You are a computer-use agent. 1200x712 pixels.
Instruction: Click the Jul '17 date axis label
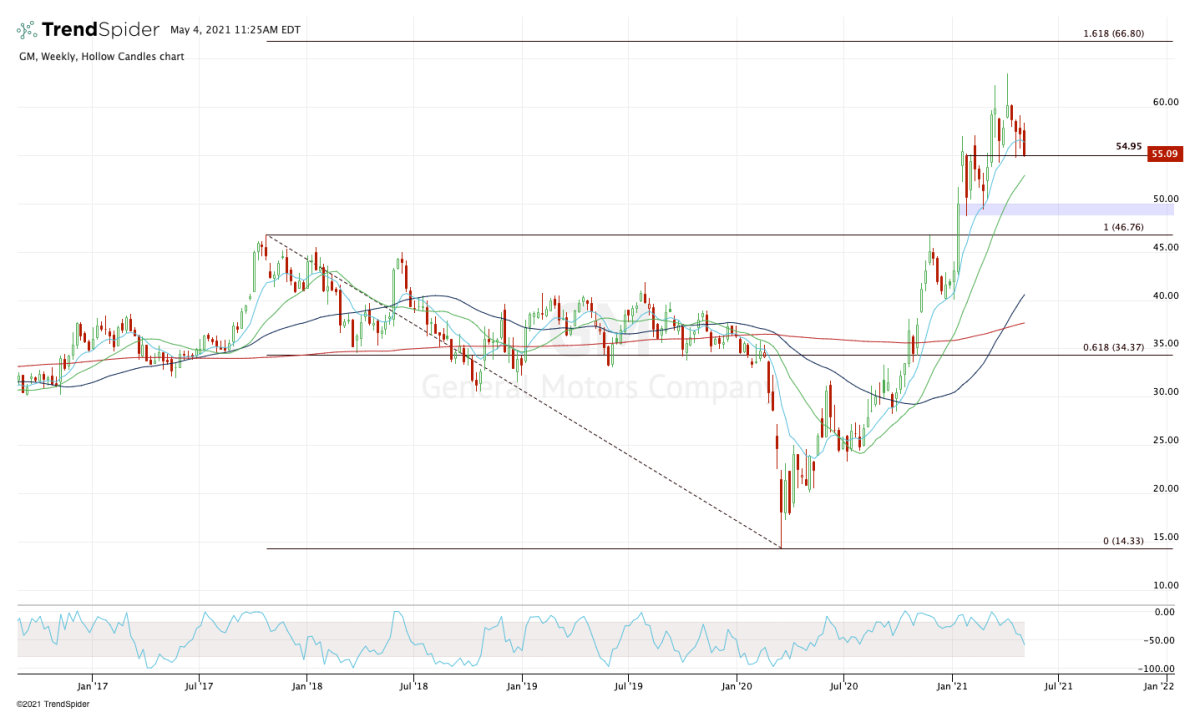(199, 687)
